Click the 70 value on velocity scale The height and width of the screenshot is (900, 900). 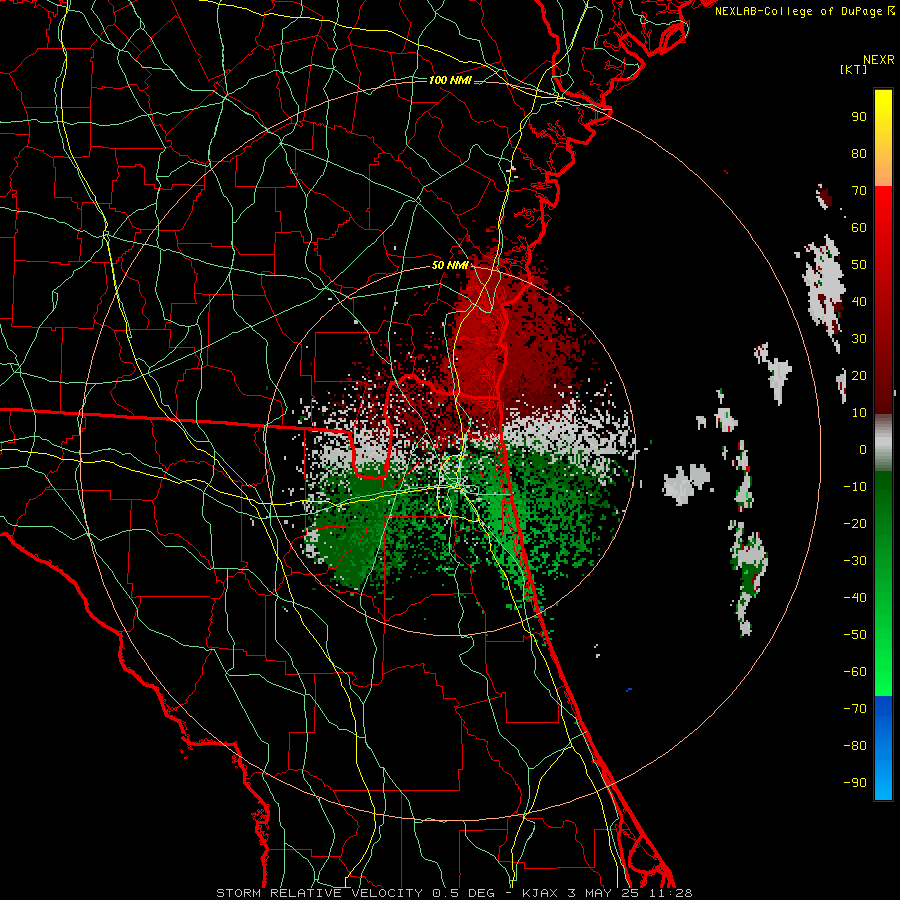coord(859,191)
